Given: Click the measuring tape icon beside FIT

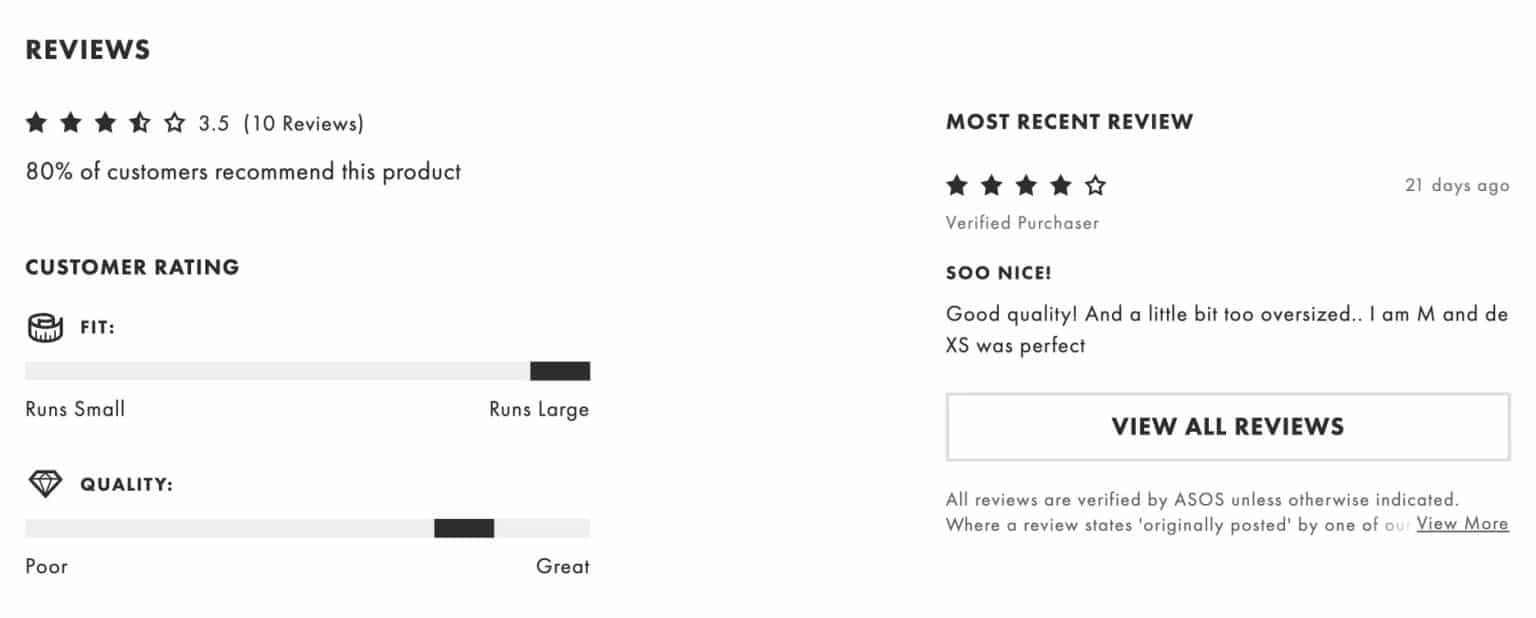Looking at the screenshot, I should click(45, 326).
